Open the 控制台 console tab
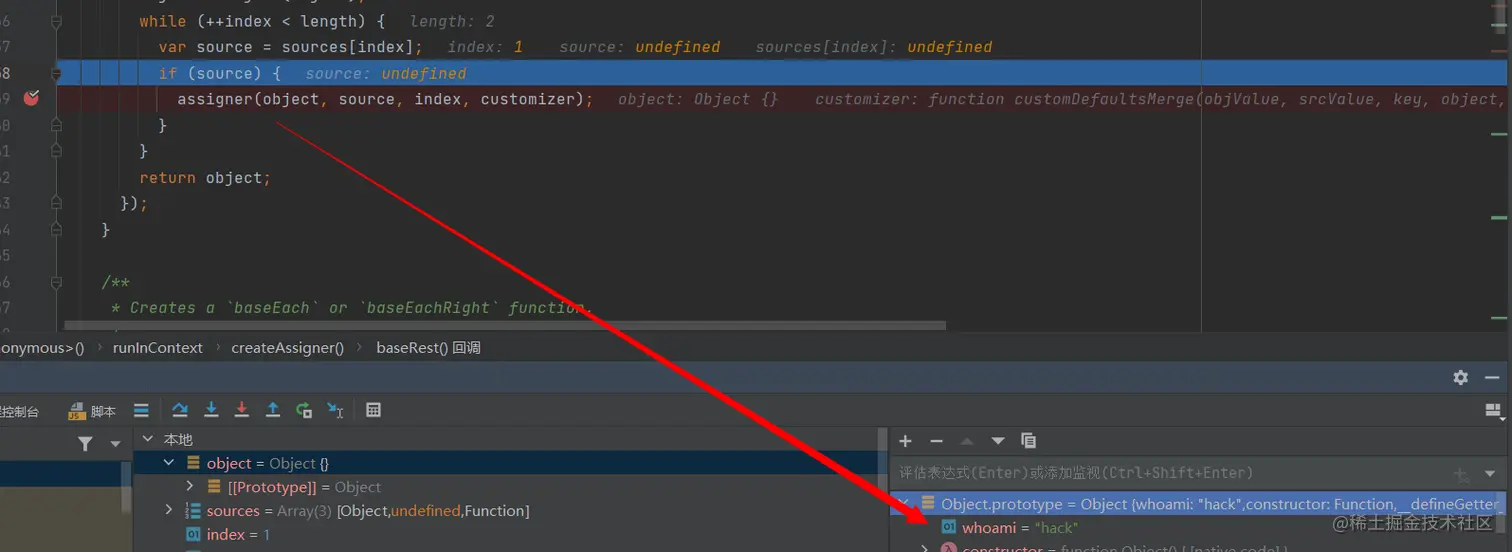The height and width of the screenshot is (552, 1512). [x=20, y=411]
